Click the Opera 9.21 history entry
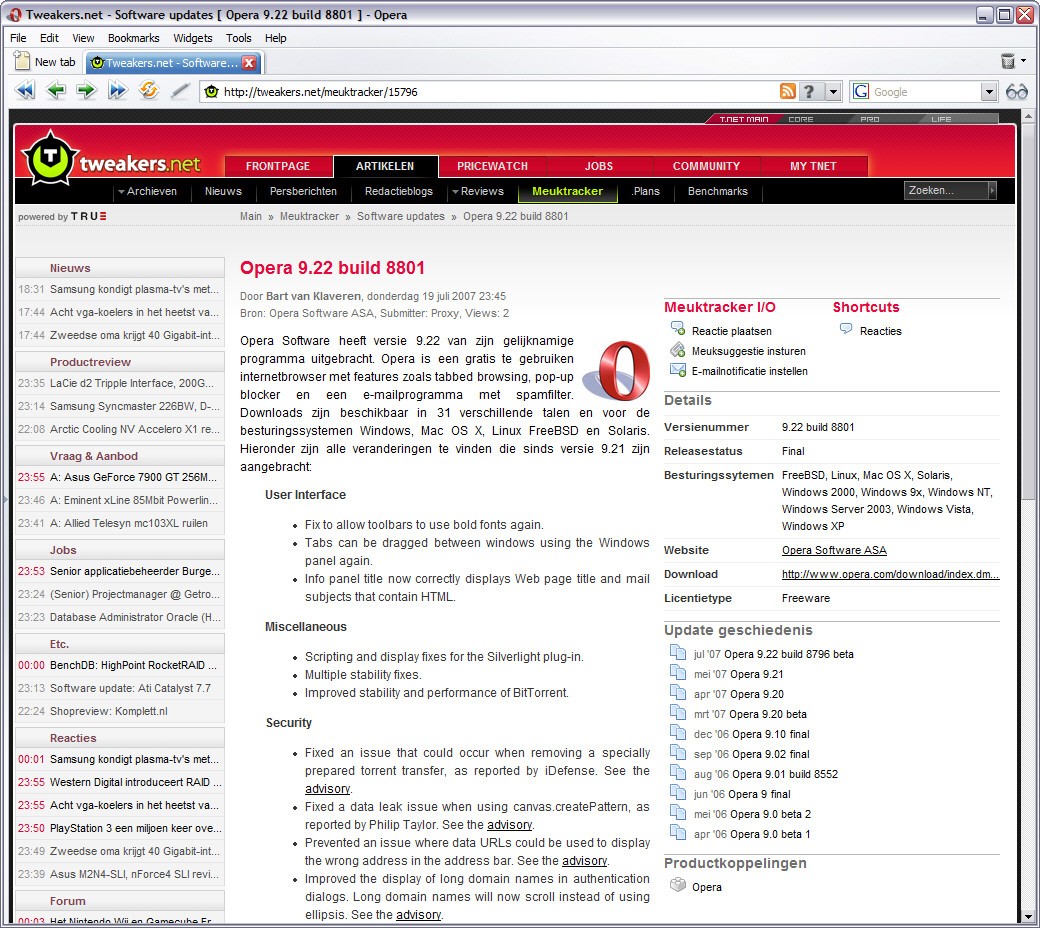The image size is (1040, 928). [x=756, y=674]
